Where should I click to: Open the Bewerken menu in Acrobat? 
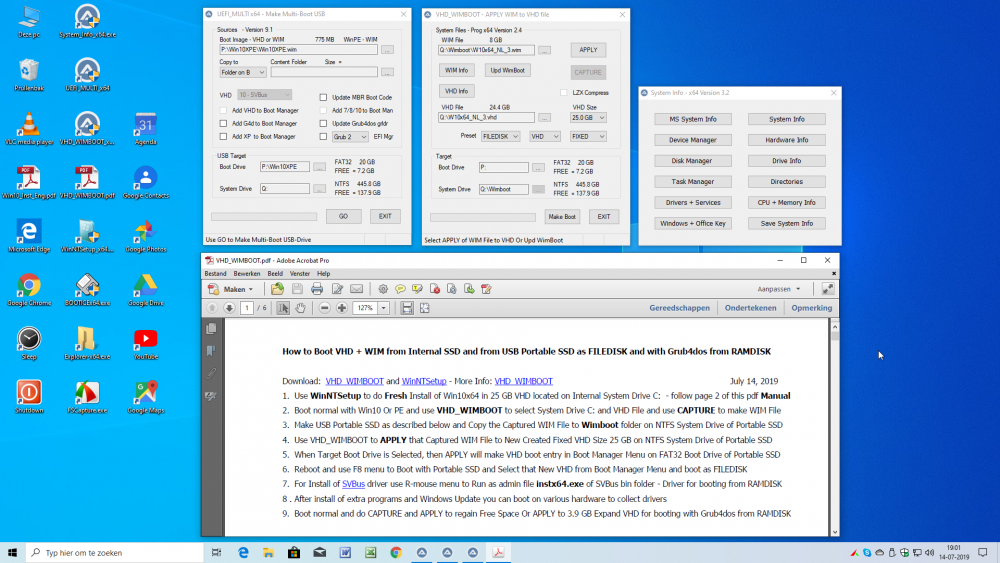coord(247,274)
